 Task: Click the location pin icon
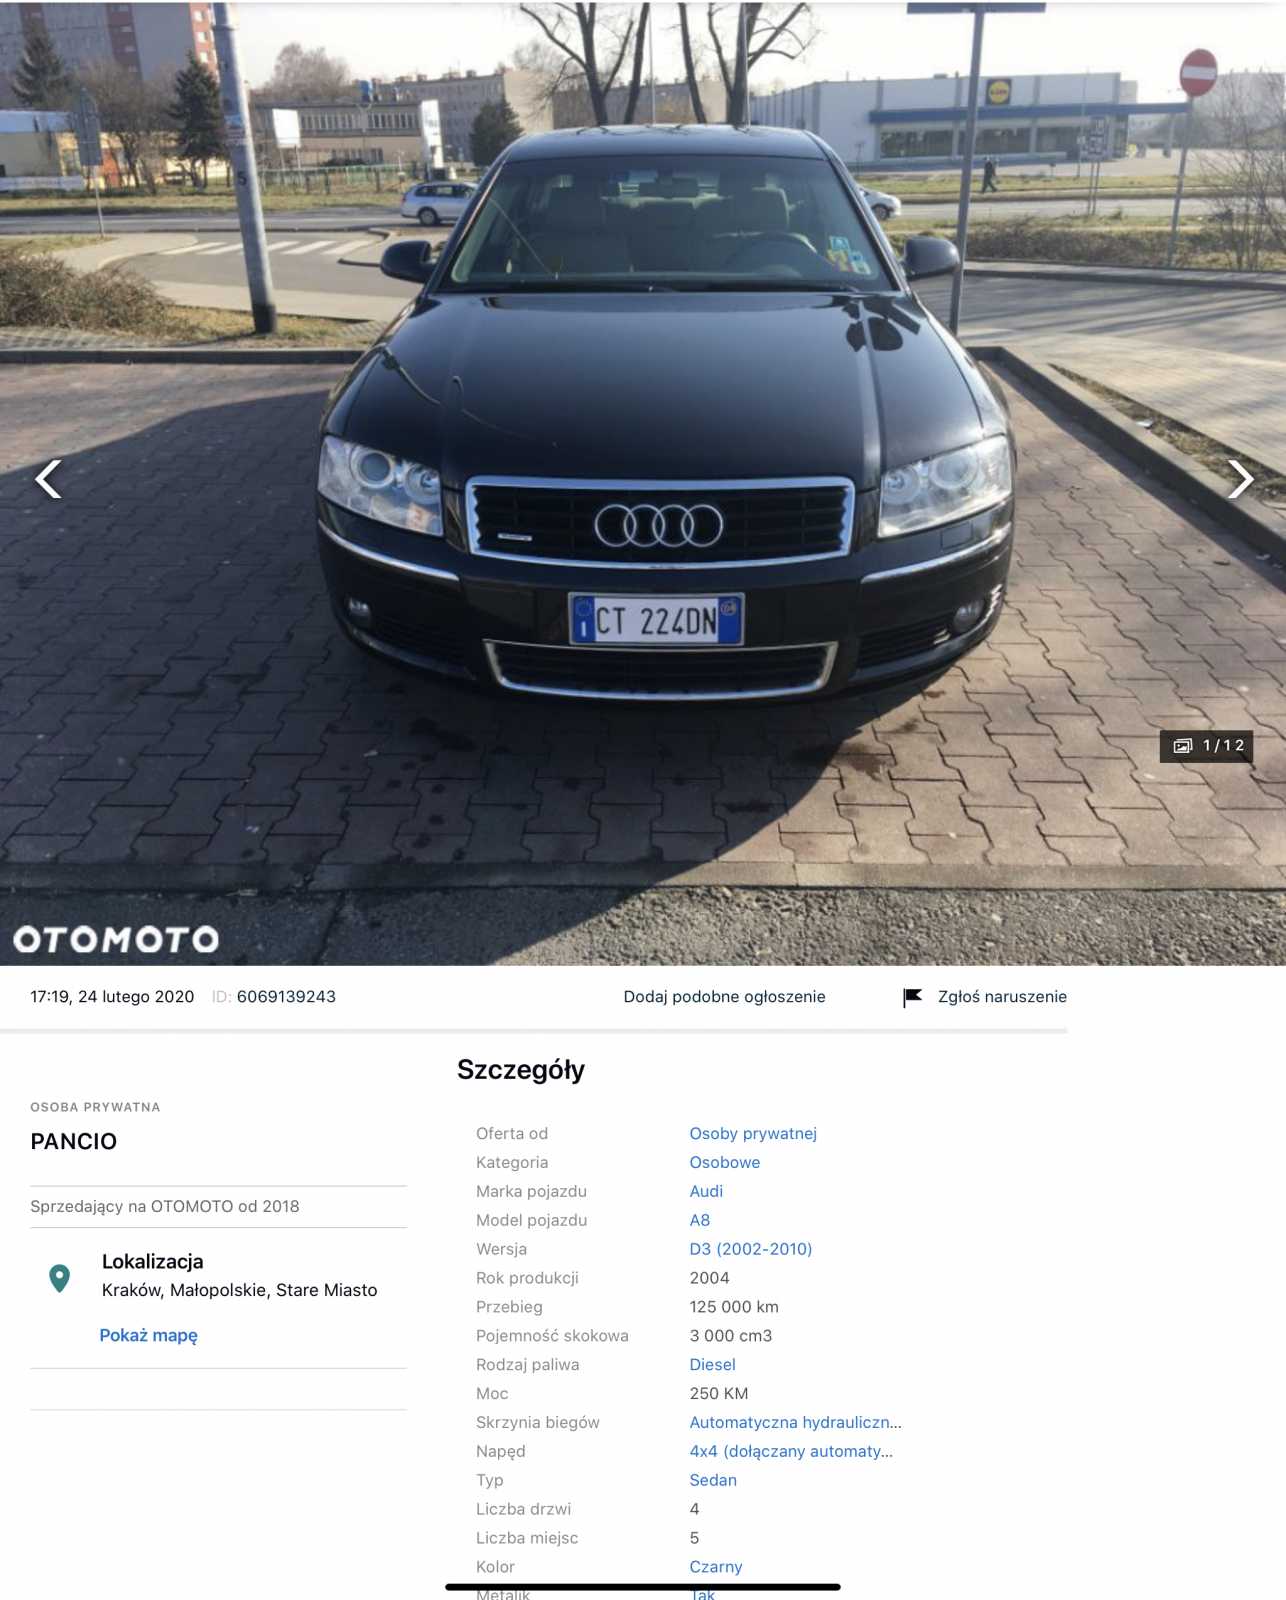click(60, 1278)
